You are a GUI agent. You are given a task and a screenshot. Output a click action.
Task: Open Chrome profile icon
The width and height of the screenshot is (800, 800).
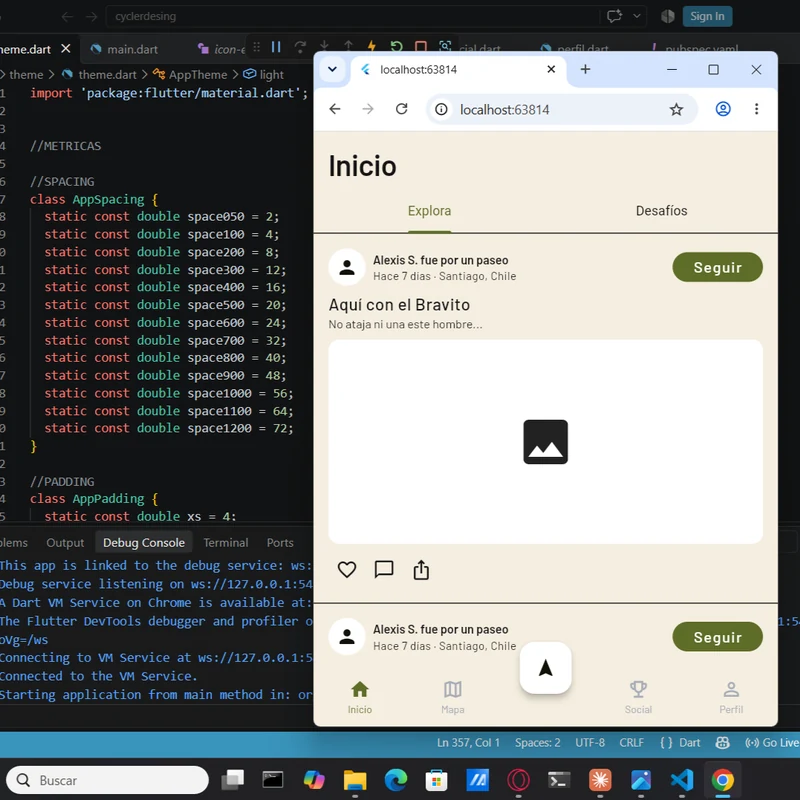click(723, 109)
